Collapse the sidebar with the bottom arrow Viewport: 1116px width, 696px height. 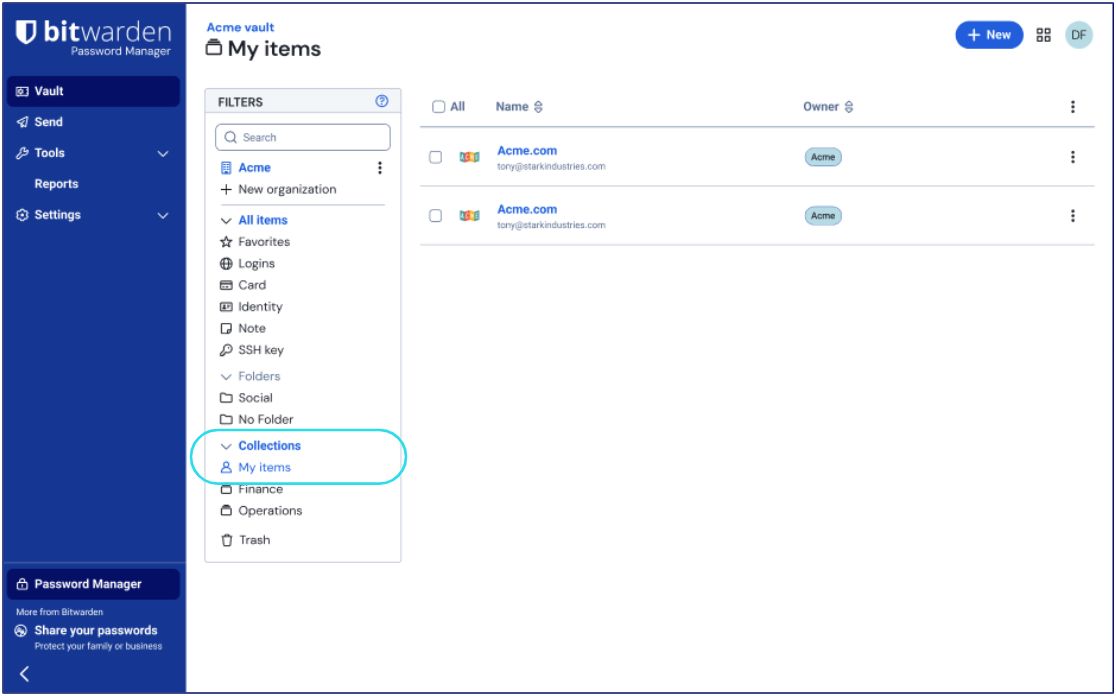click(25, 673)
